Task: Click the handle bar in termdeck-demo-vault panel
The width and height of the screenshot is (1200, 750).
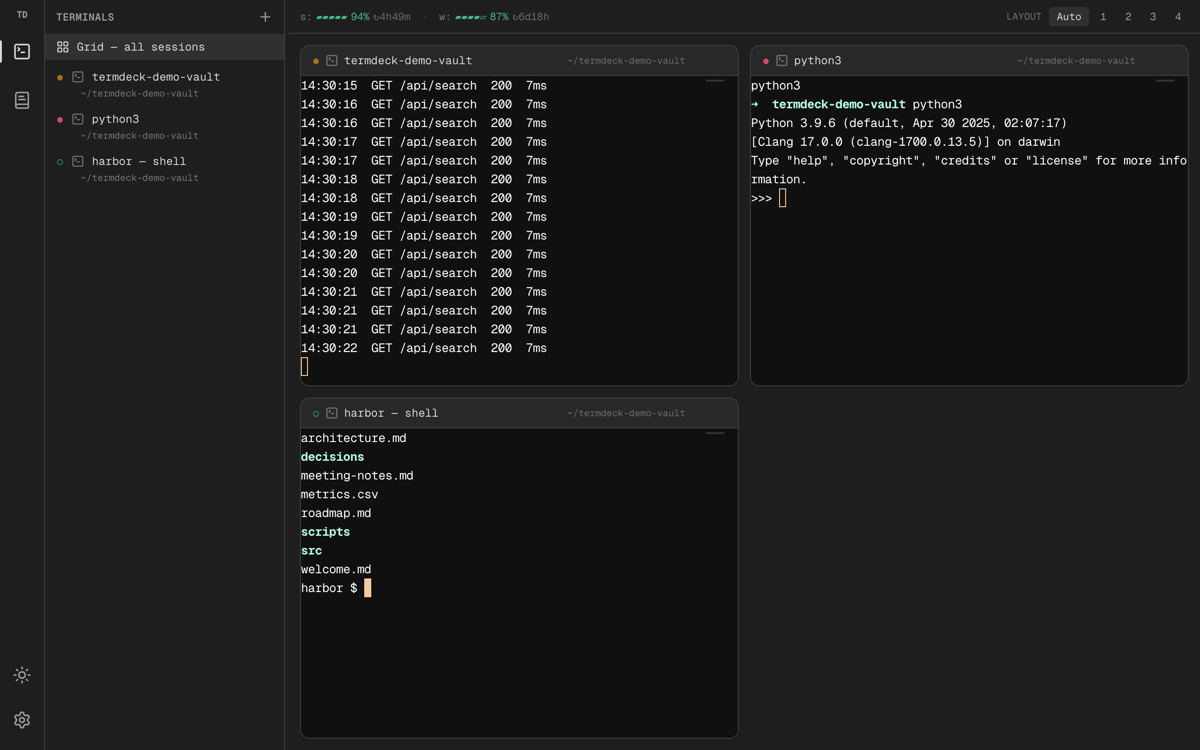Action: [715, 81]
